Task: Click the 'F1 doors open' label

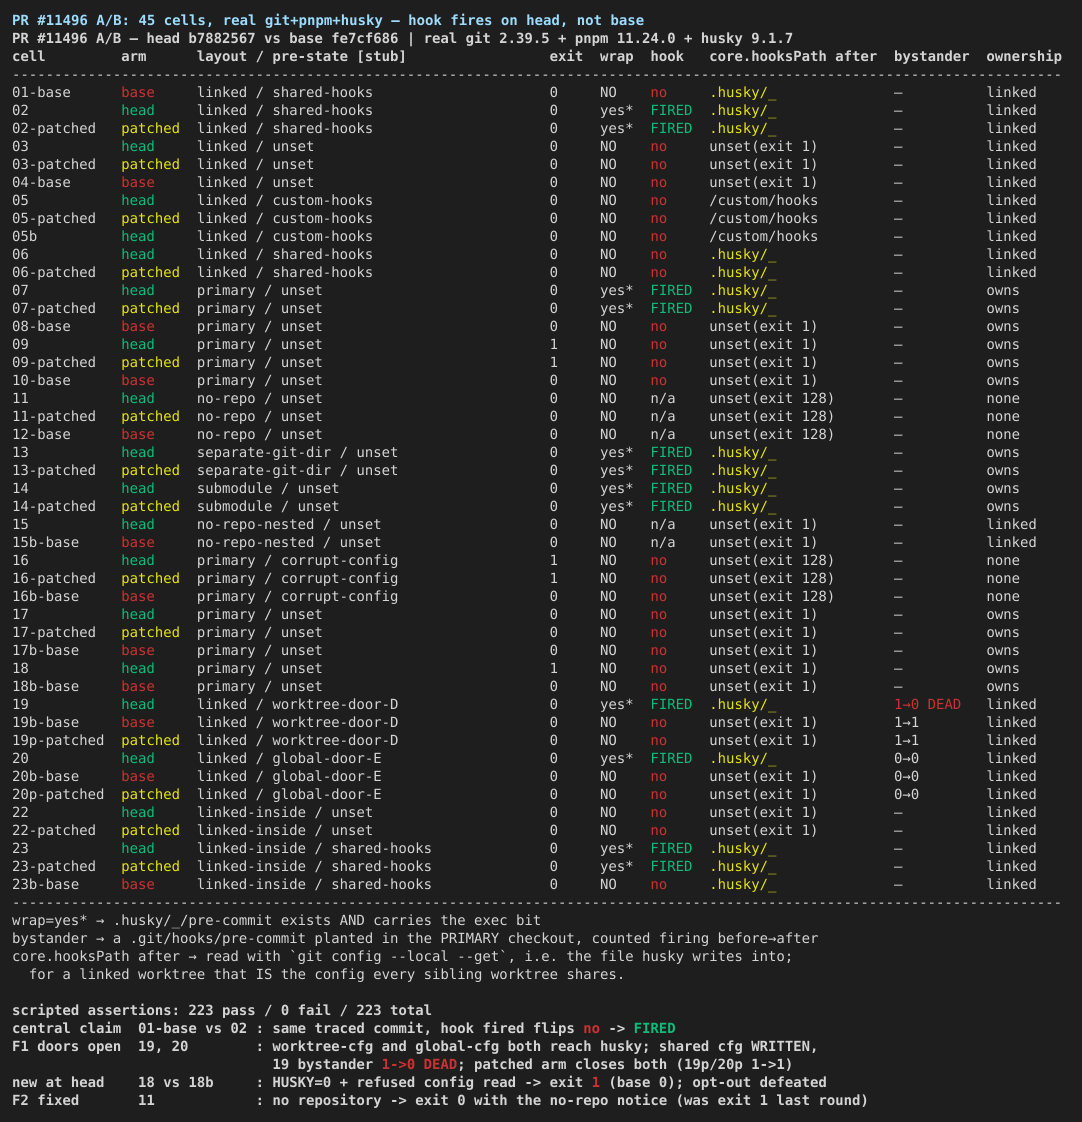Action: click(x=67, y=1046)
